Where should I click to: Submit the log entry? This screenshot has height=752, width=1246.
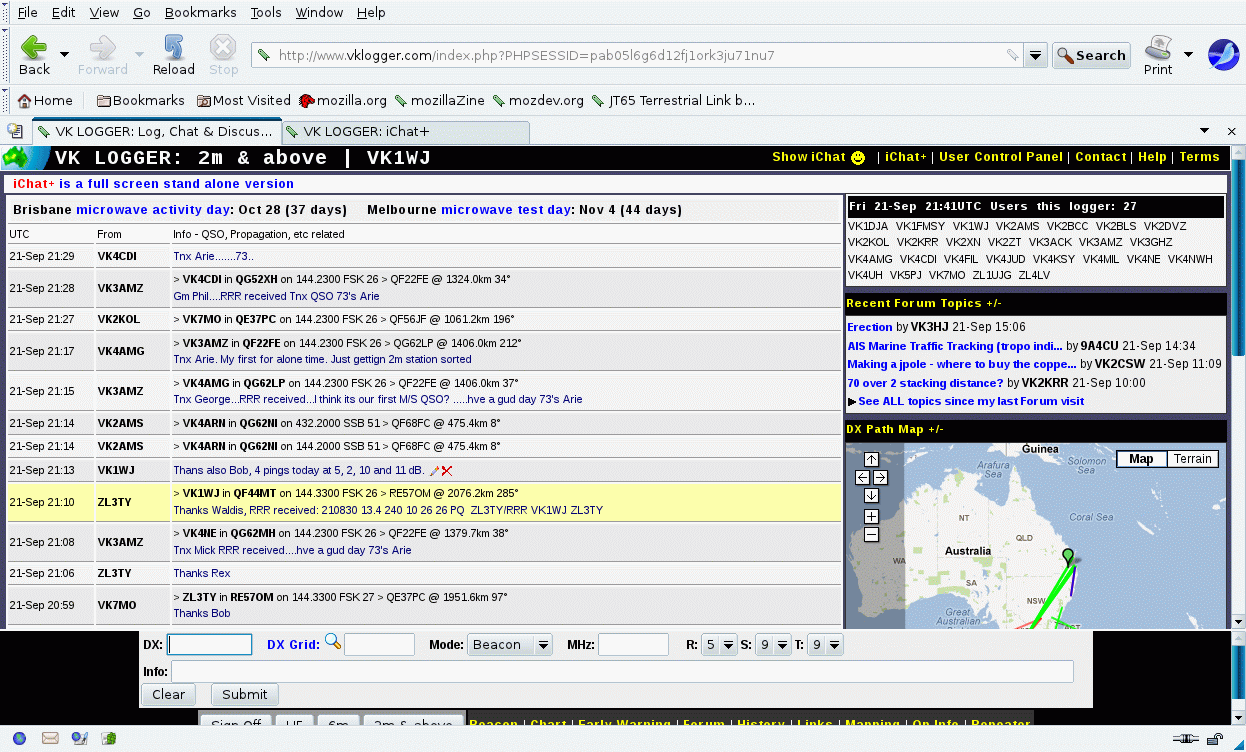[245, 694]
